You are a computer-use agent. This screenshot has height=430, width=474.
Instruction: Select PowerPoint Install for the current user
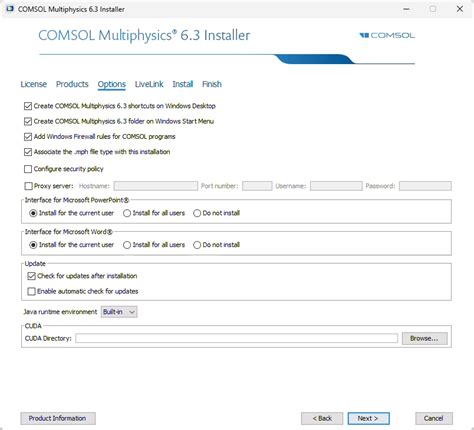[33, 213]
